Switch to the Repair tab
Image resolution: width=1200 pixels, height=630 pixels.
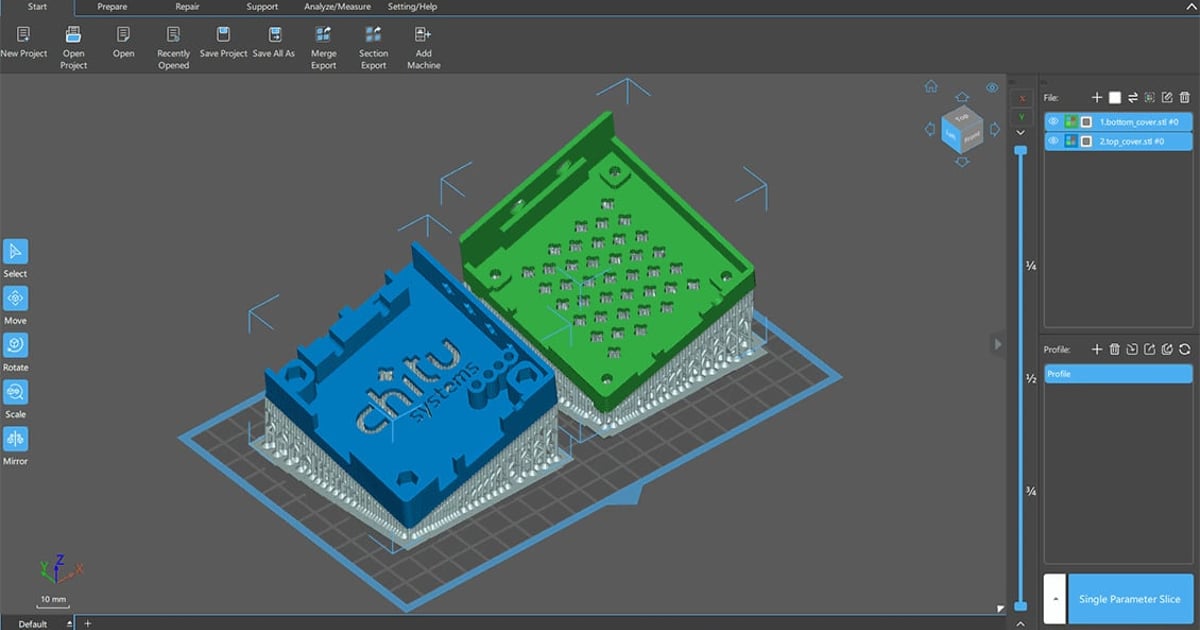click(187, 7)
